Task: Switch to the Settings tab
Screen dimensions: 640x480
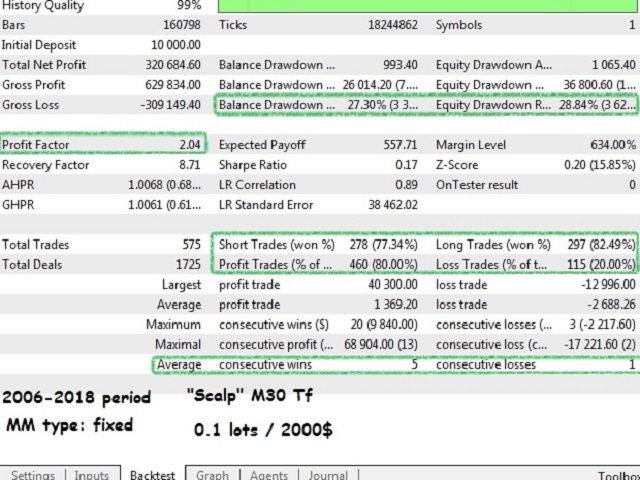Action: pyautogui.click(x=33, y=474)
